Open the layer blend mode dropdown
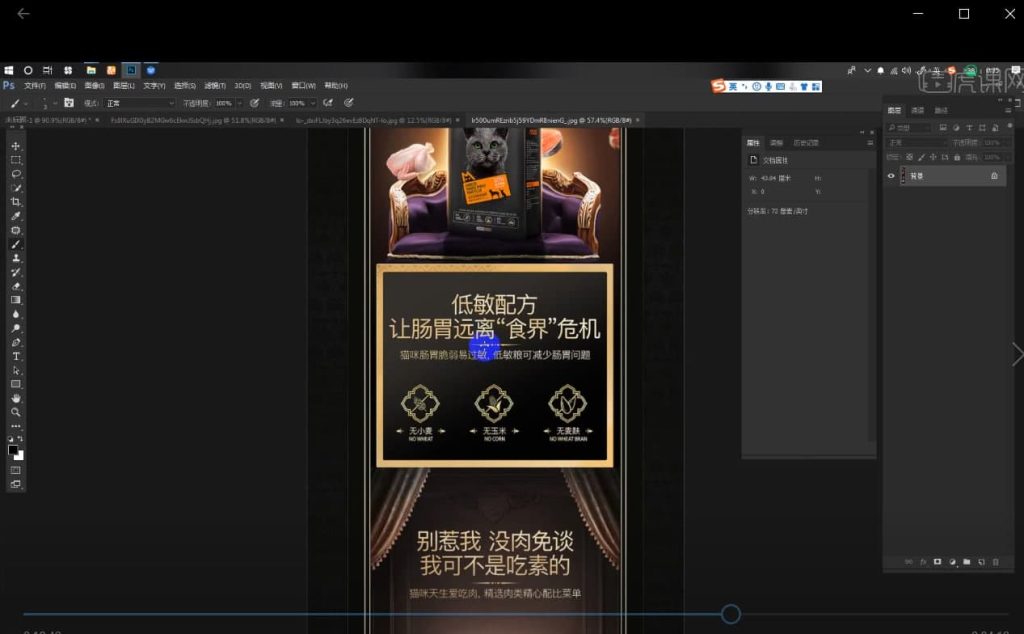Image resolution: width=1024 pixels, height=634 pixels. point(913,143)
